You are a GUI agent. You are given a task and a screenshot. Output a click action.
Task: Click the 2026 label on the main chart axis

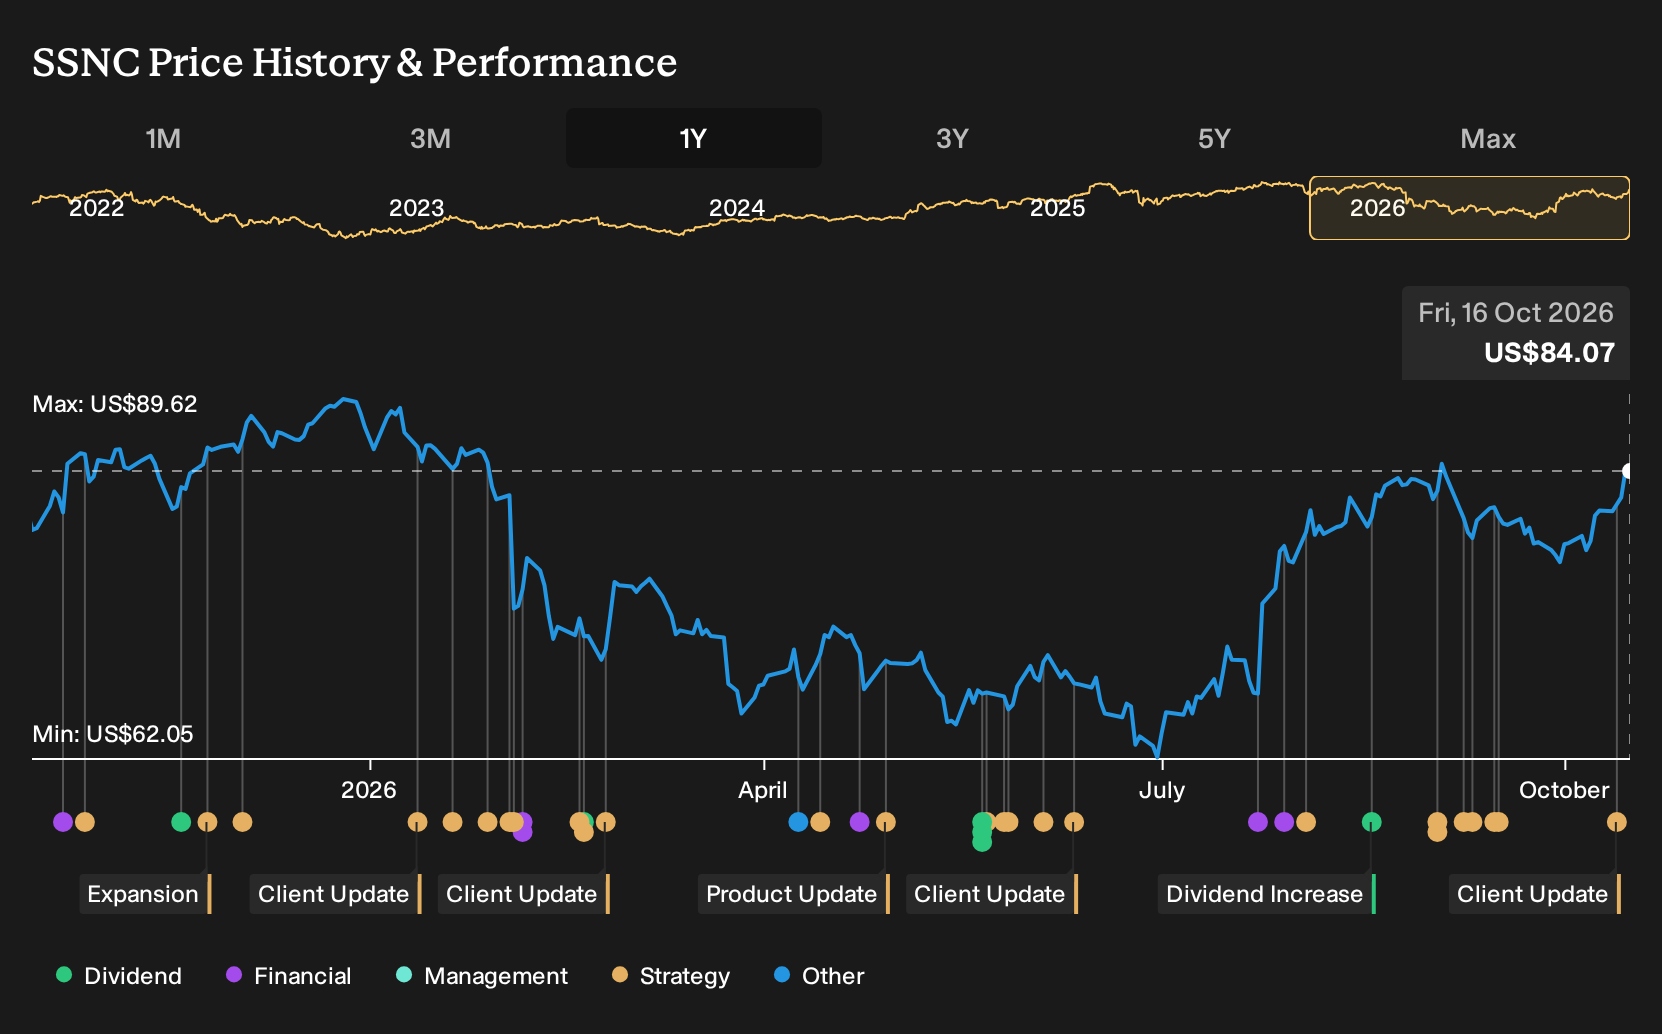click(x=369, y=790)
